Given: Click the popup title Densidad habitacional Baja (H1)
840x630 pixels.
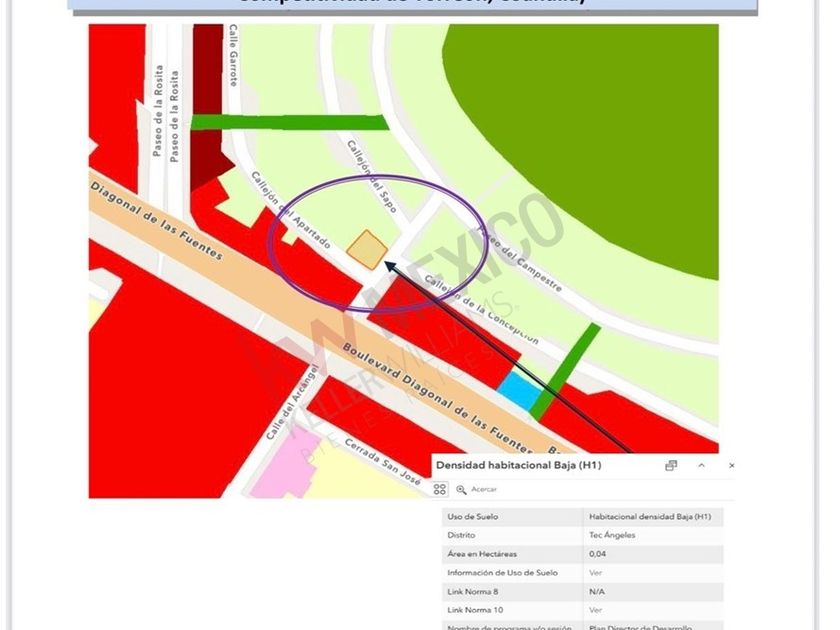Looking at the screenshot, I should pyautogui.click(x=519, y=465).
